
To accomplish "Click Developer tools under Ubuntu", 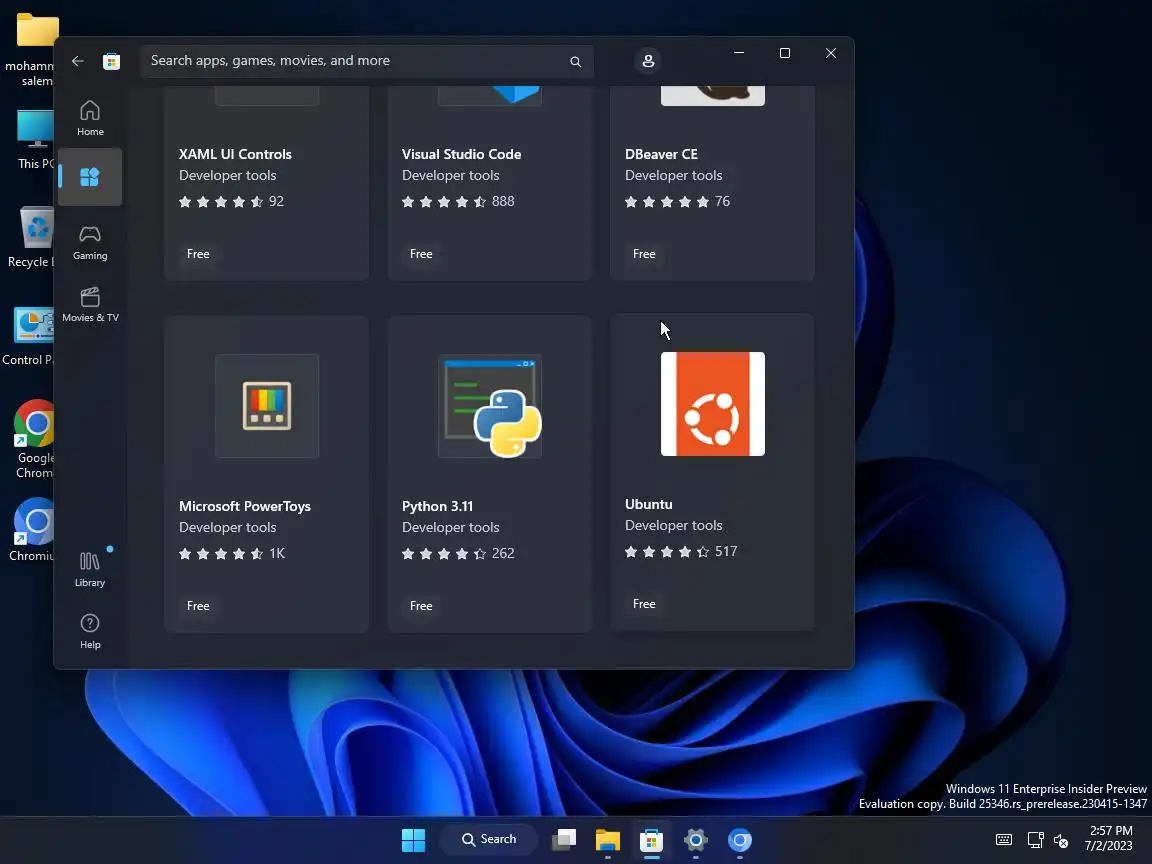I will tap(674, 525).
